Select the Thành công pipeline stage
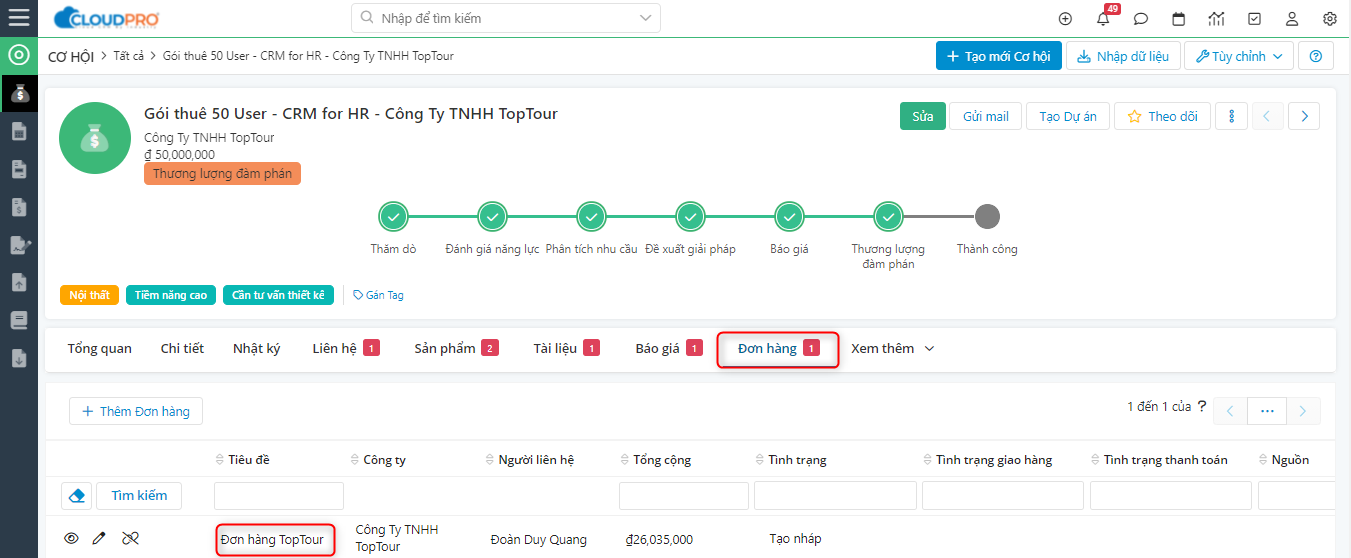The height and width of the screenshot is (558, 1351). [987, 216]
